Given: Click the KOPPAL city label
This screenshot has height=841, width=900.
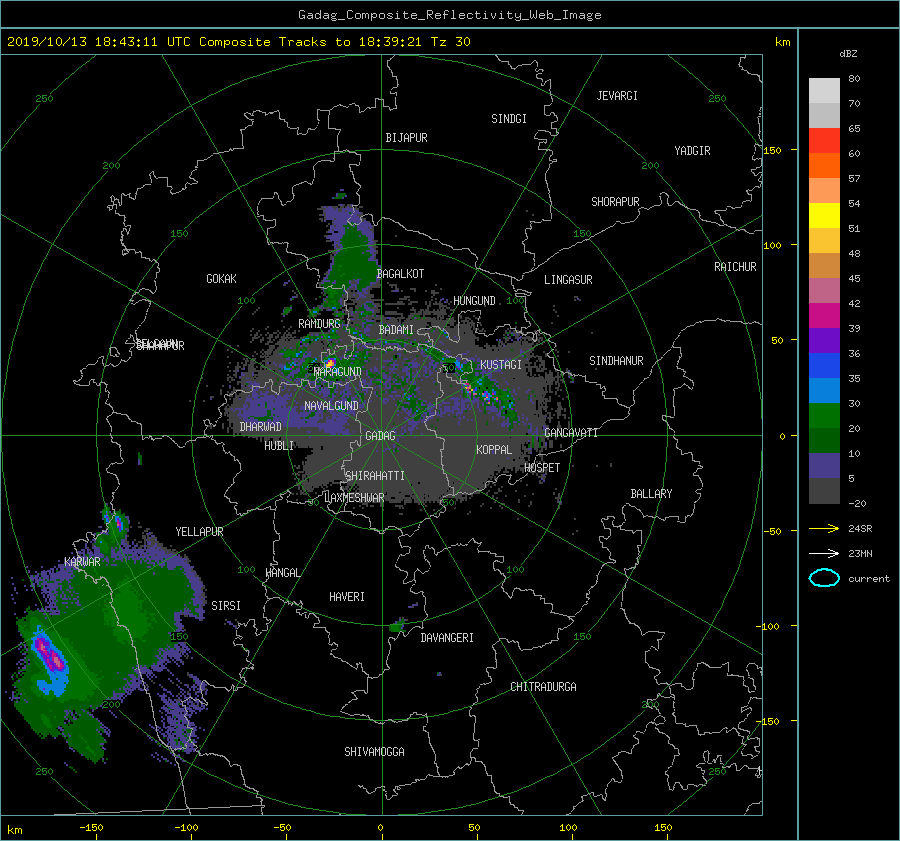Looking at the screenshot, I should (494, 449).
